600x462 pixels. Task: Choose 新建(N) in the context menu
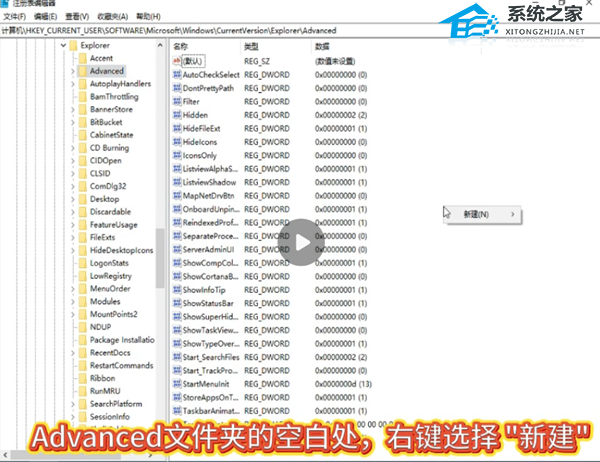(483, 214)
